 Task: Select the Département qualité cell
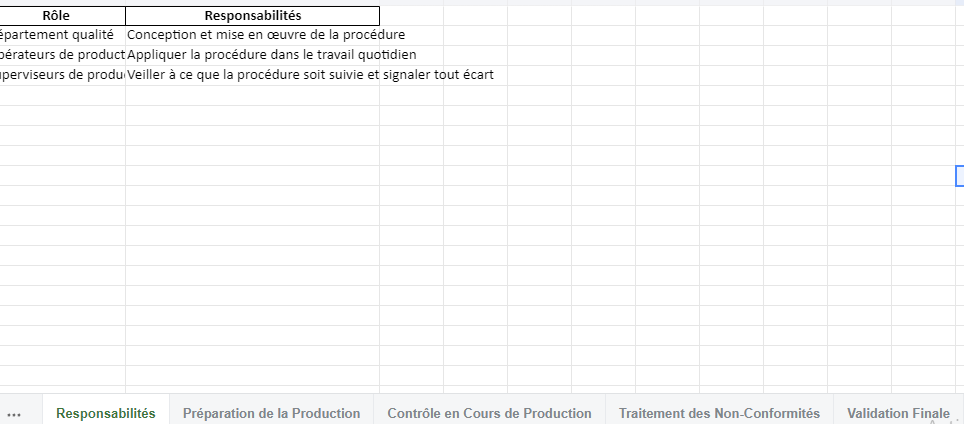coord(62,35)
